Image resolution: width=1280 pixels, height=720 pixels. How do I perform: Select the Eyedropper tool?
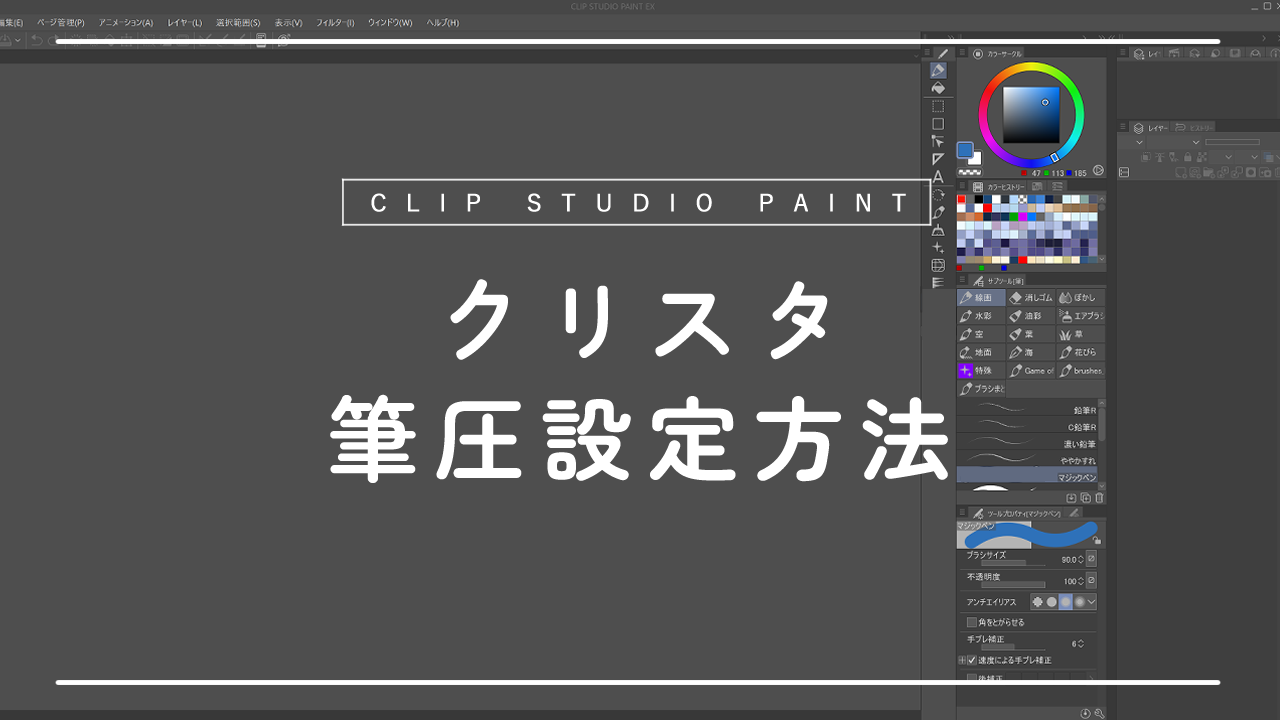tap(938, 213)
